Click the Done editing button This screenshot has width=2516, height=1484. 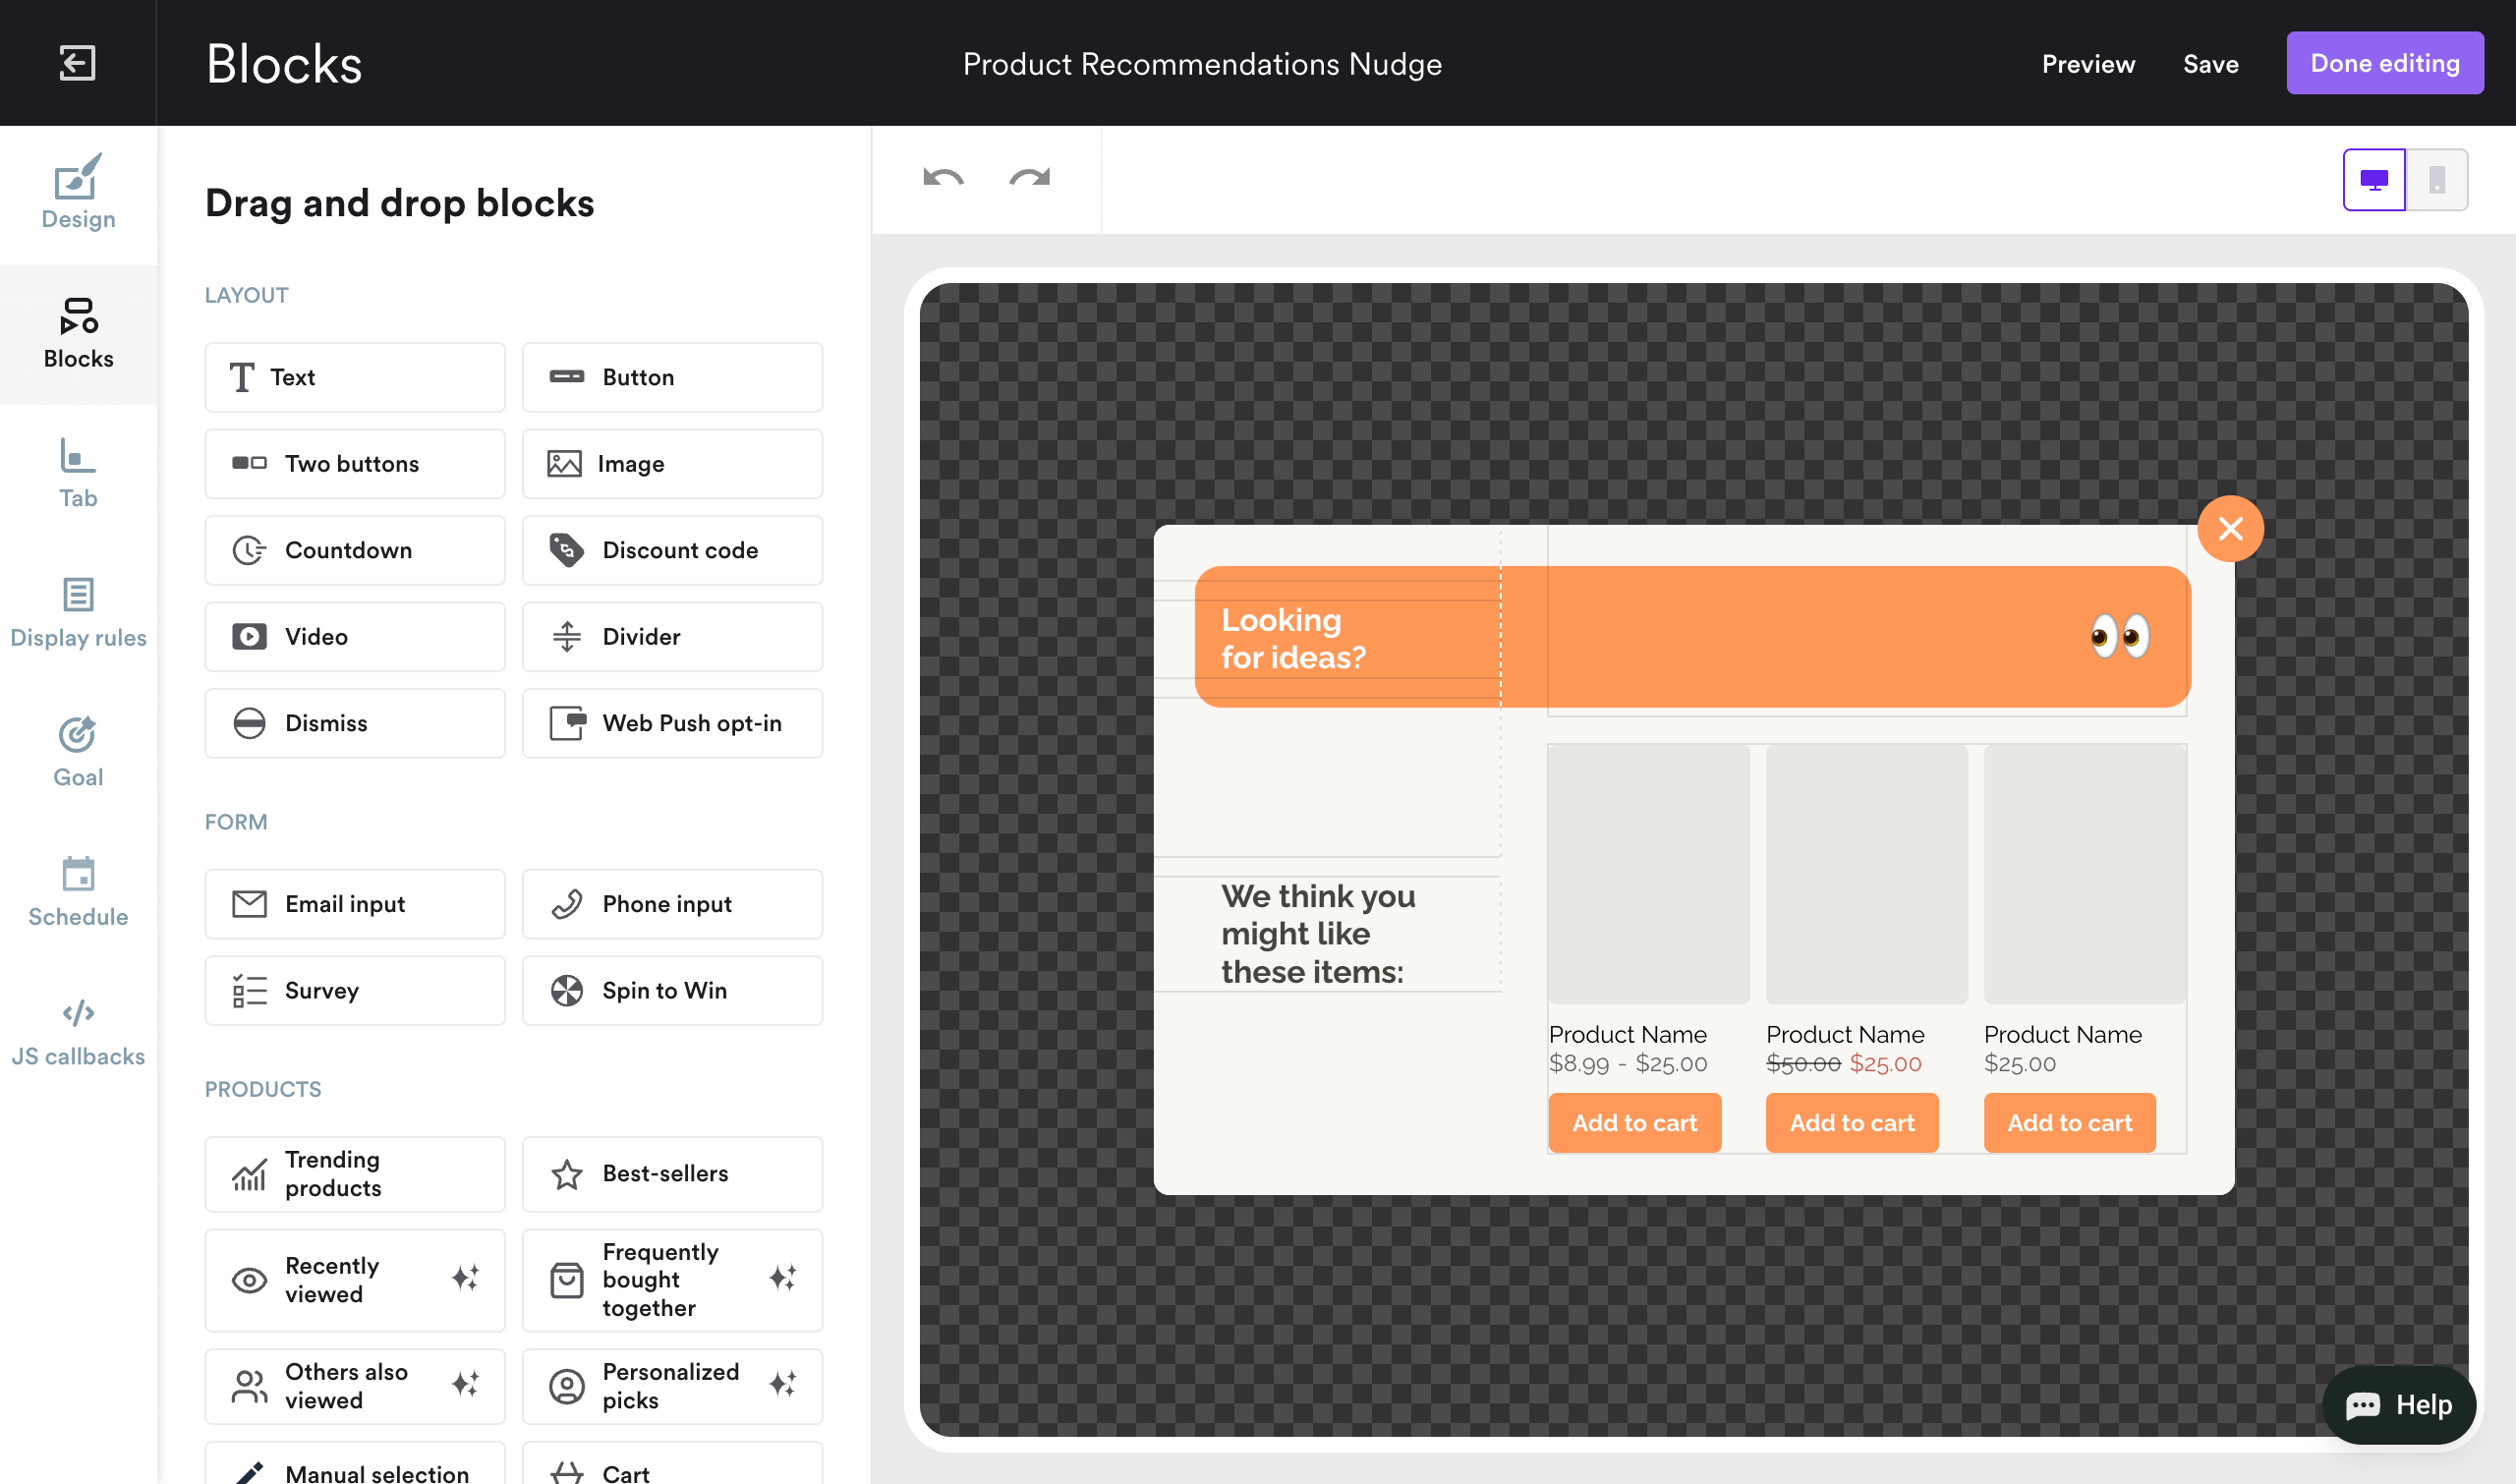[2384, 63]
